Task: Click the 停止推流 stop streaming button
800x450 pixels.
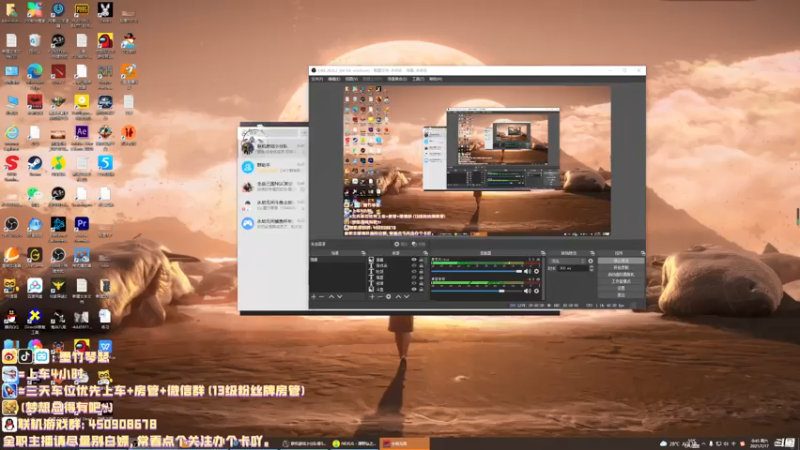Action: pos(621,261)
